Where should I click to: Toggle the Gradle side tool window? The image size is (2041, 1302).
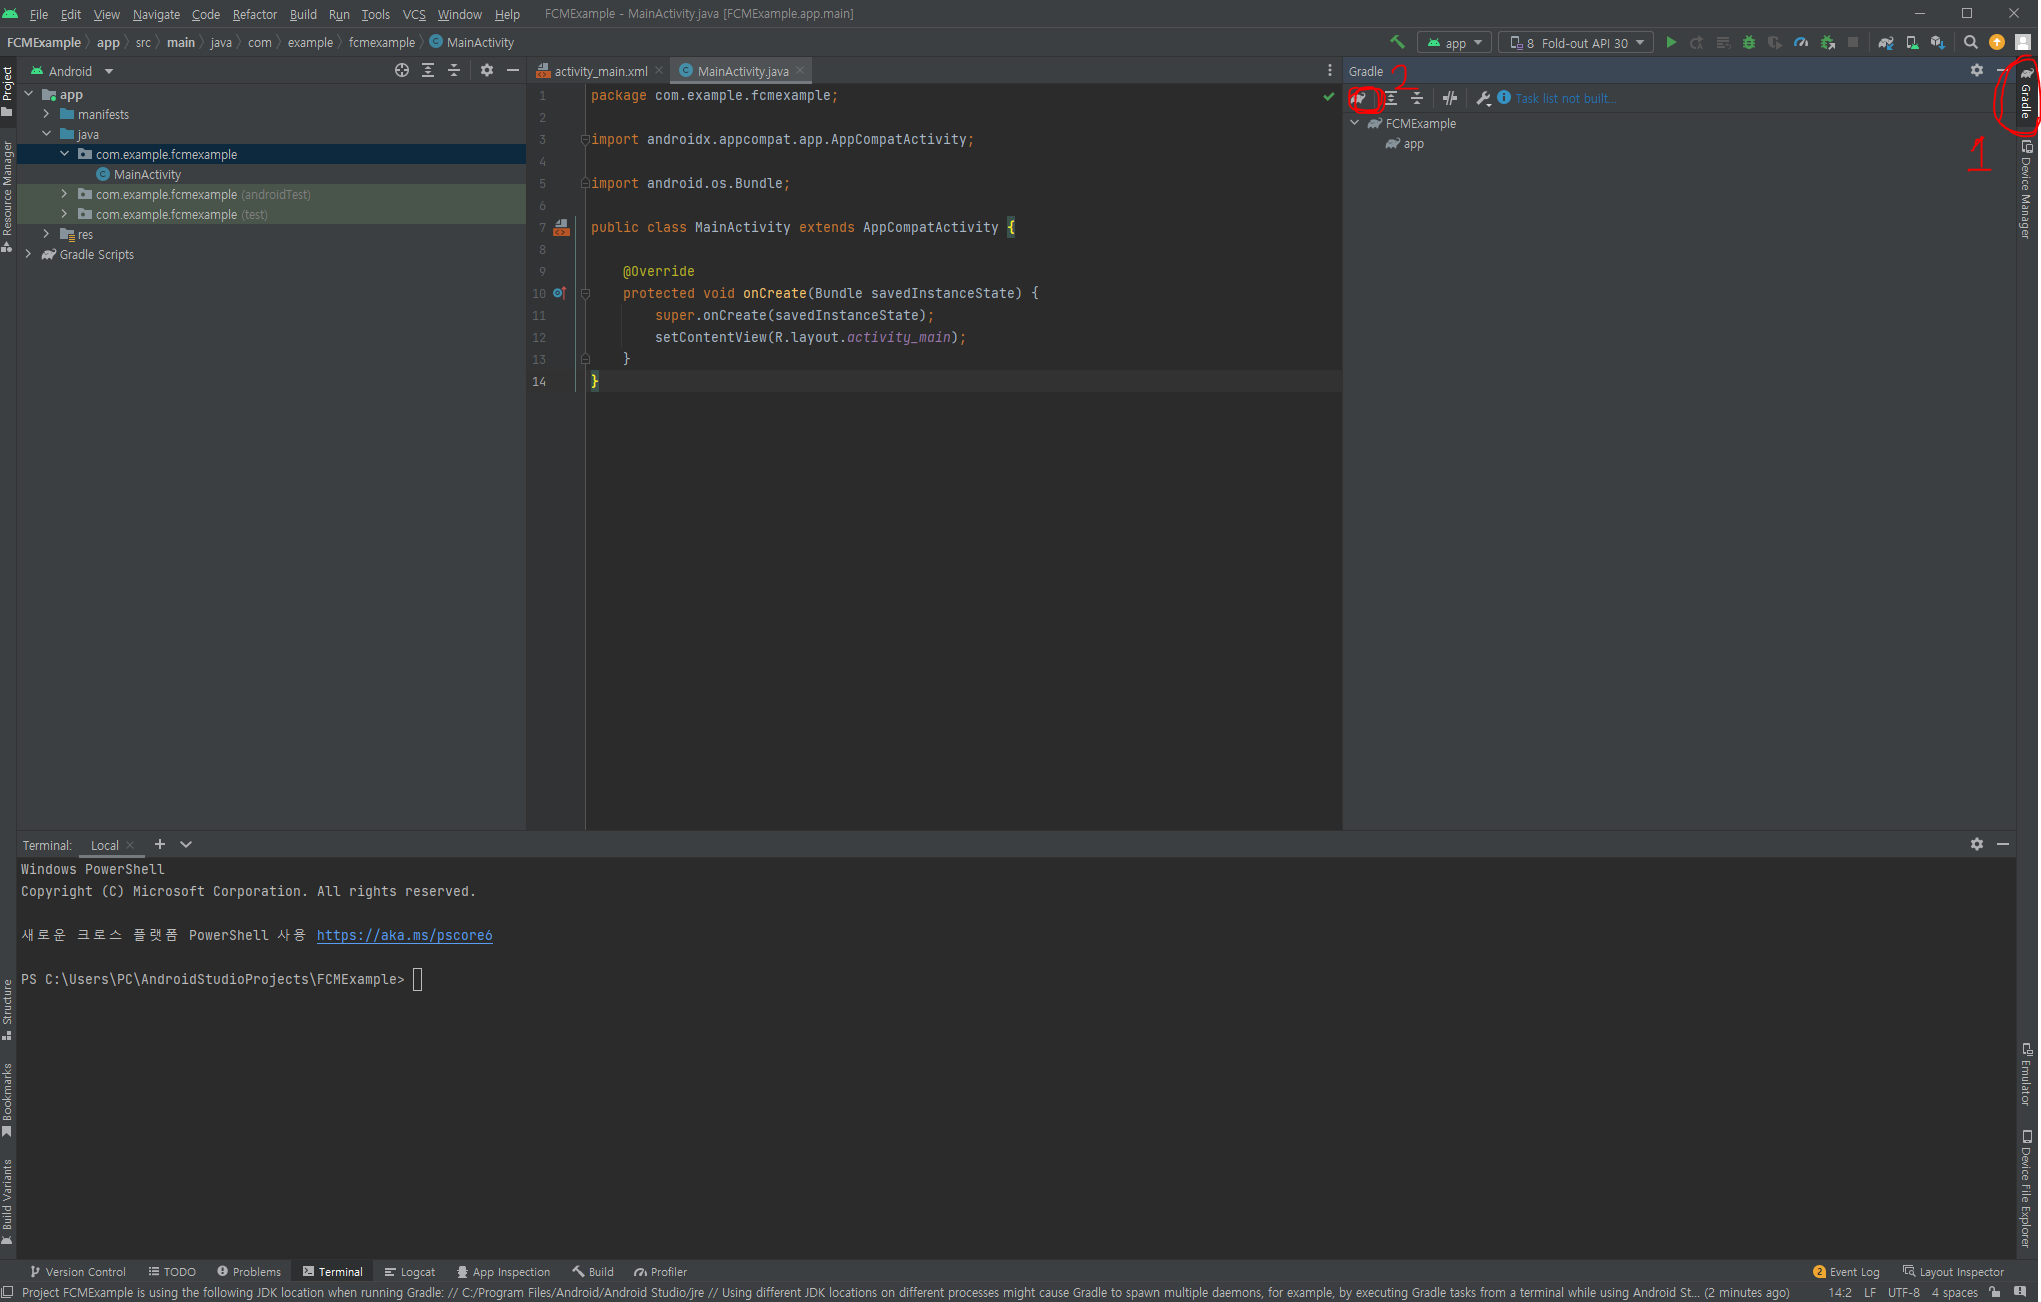[x=2026, y=95]
